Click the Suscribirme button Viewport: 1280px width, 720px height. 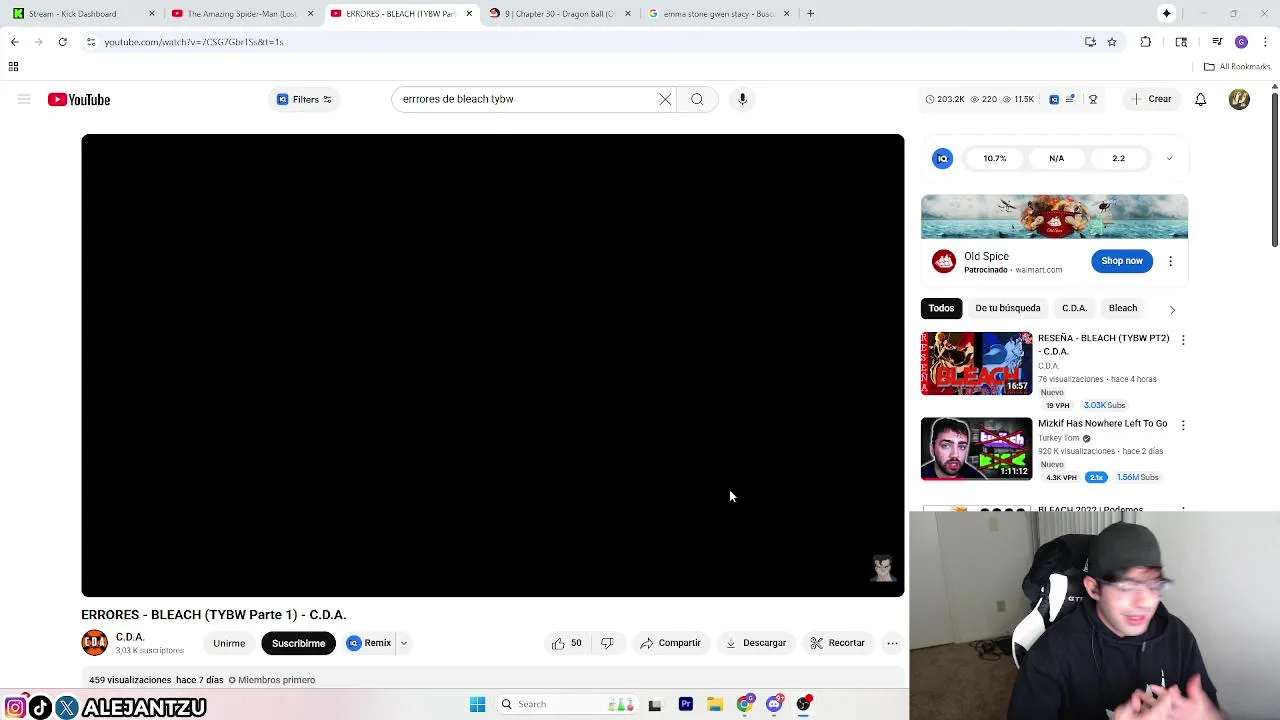tap(298, 643)
